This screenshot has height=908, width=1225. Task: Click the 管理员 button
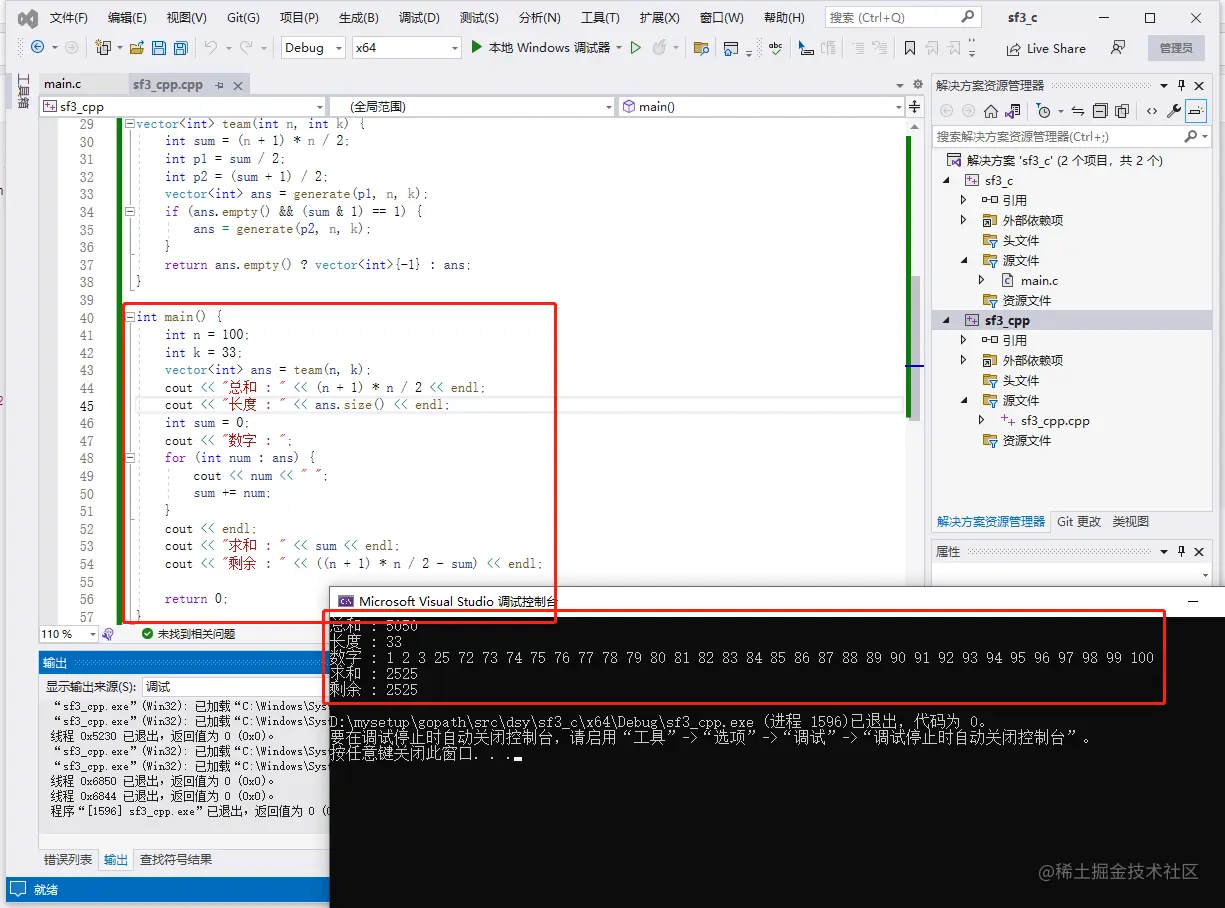[x=1176, y=48]
